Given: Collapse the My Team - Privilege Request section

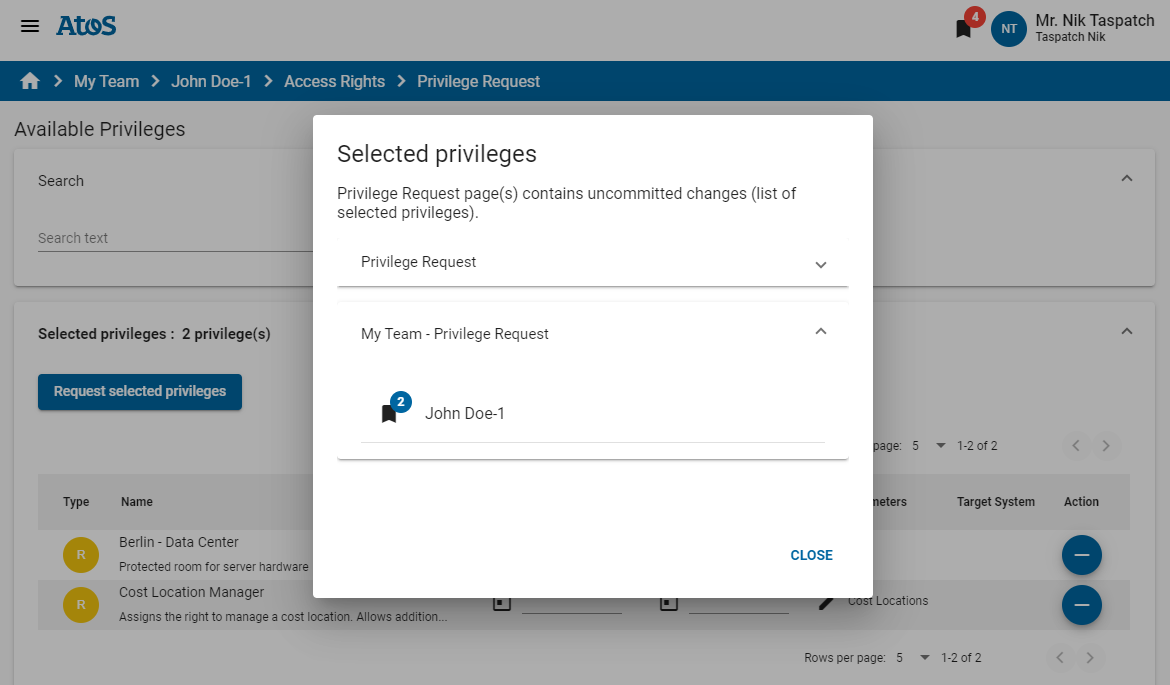Looking at the screenshot, I should (x=820, y=331).
